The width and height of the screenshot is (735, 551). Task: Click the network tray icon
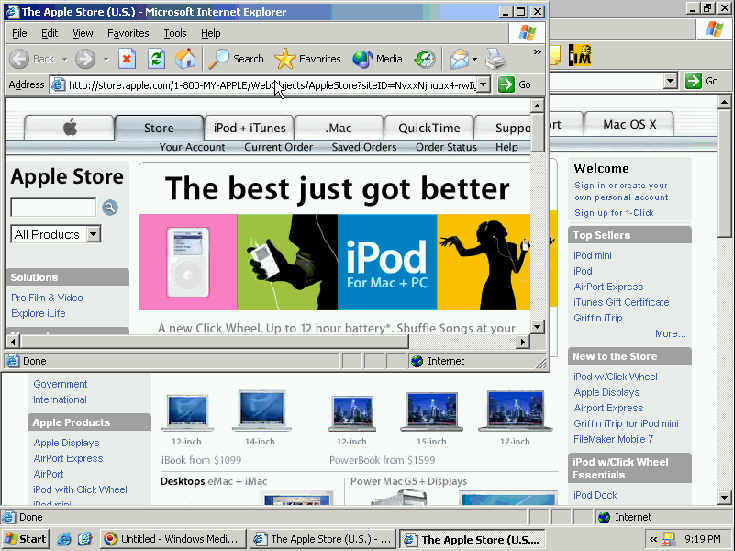coord(668,539)
